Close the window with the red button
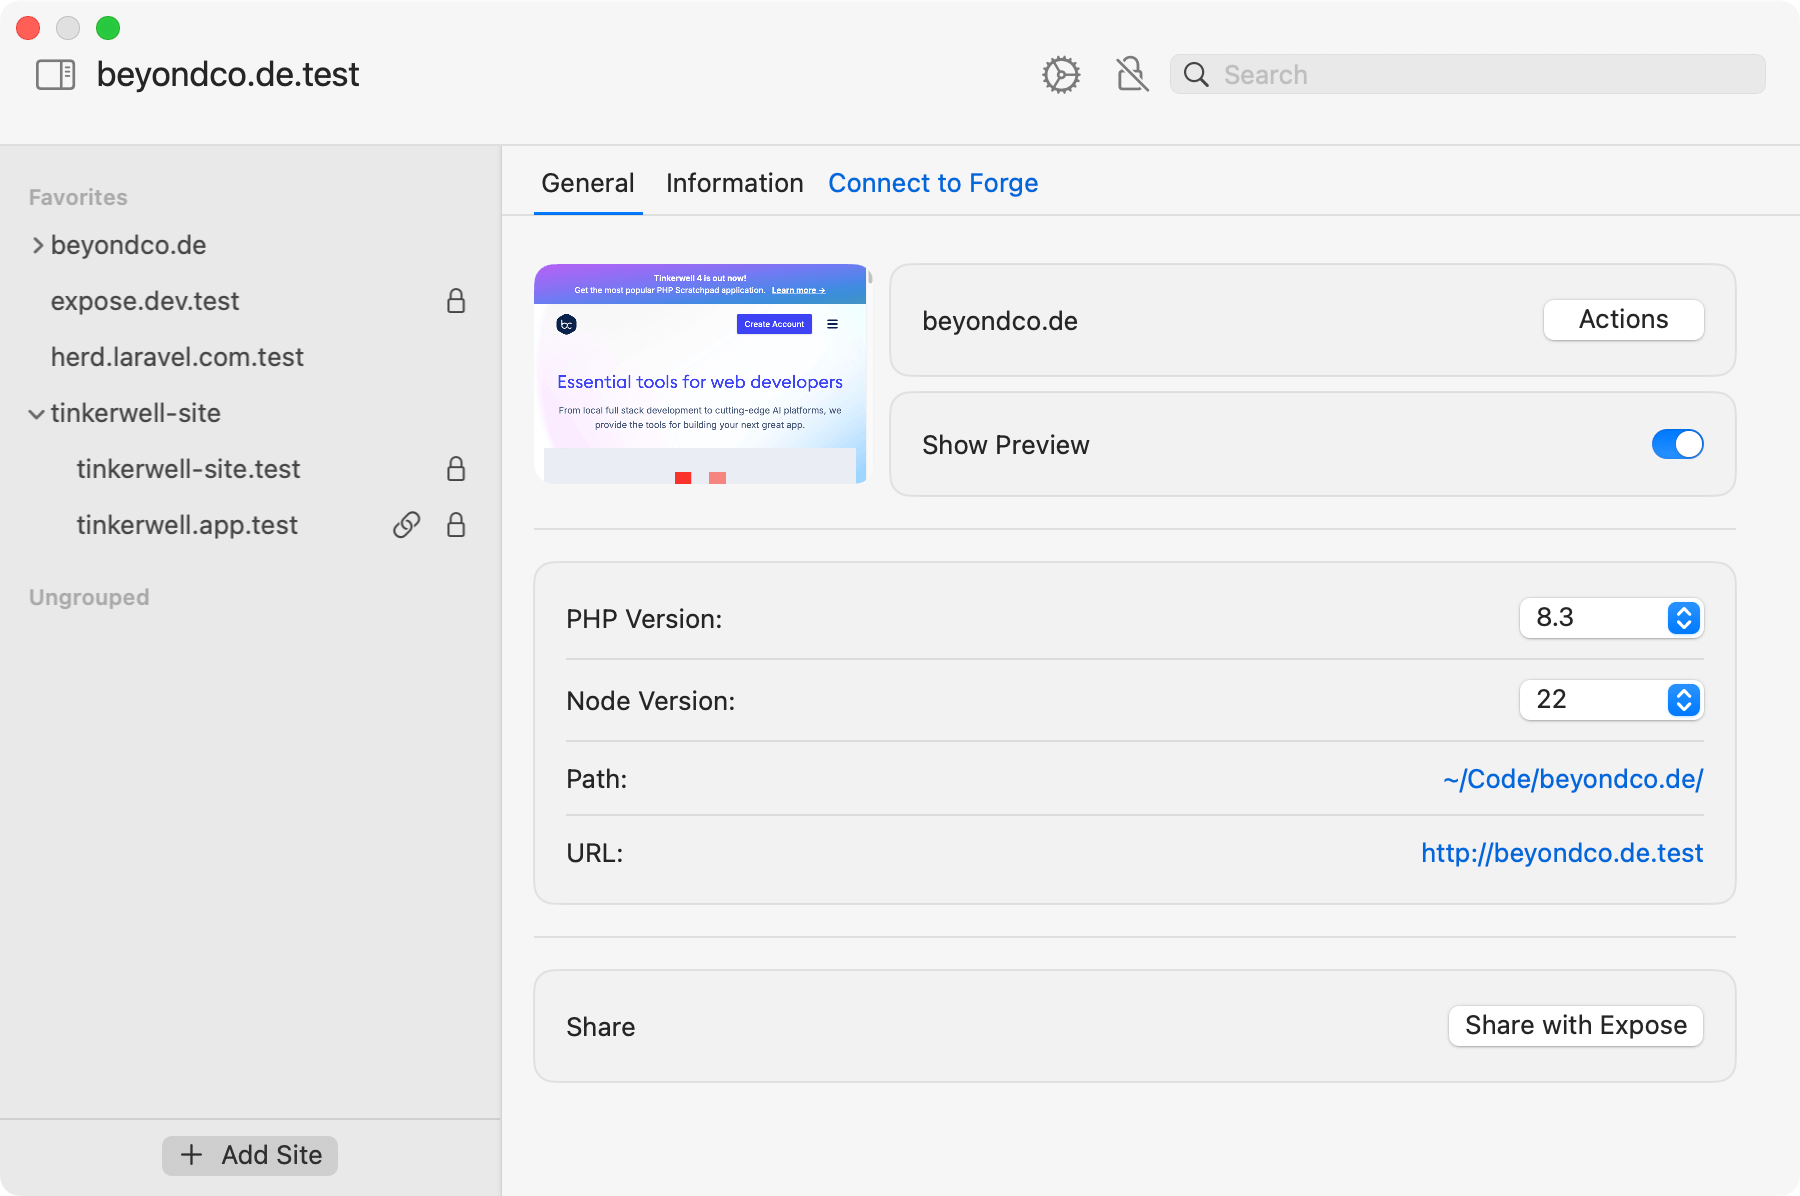The image size is (1800, 1196). (x=28, y=28)
